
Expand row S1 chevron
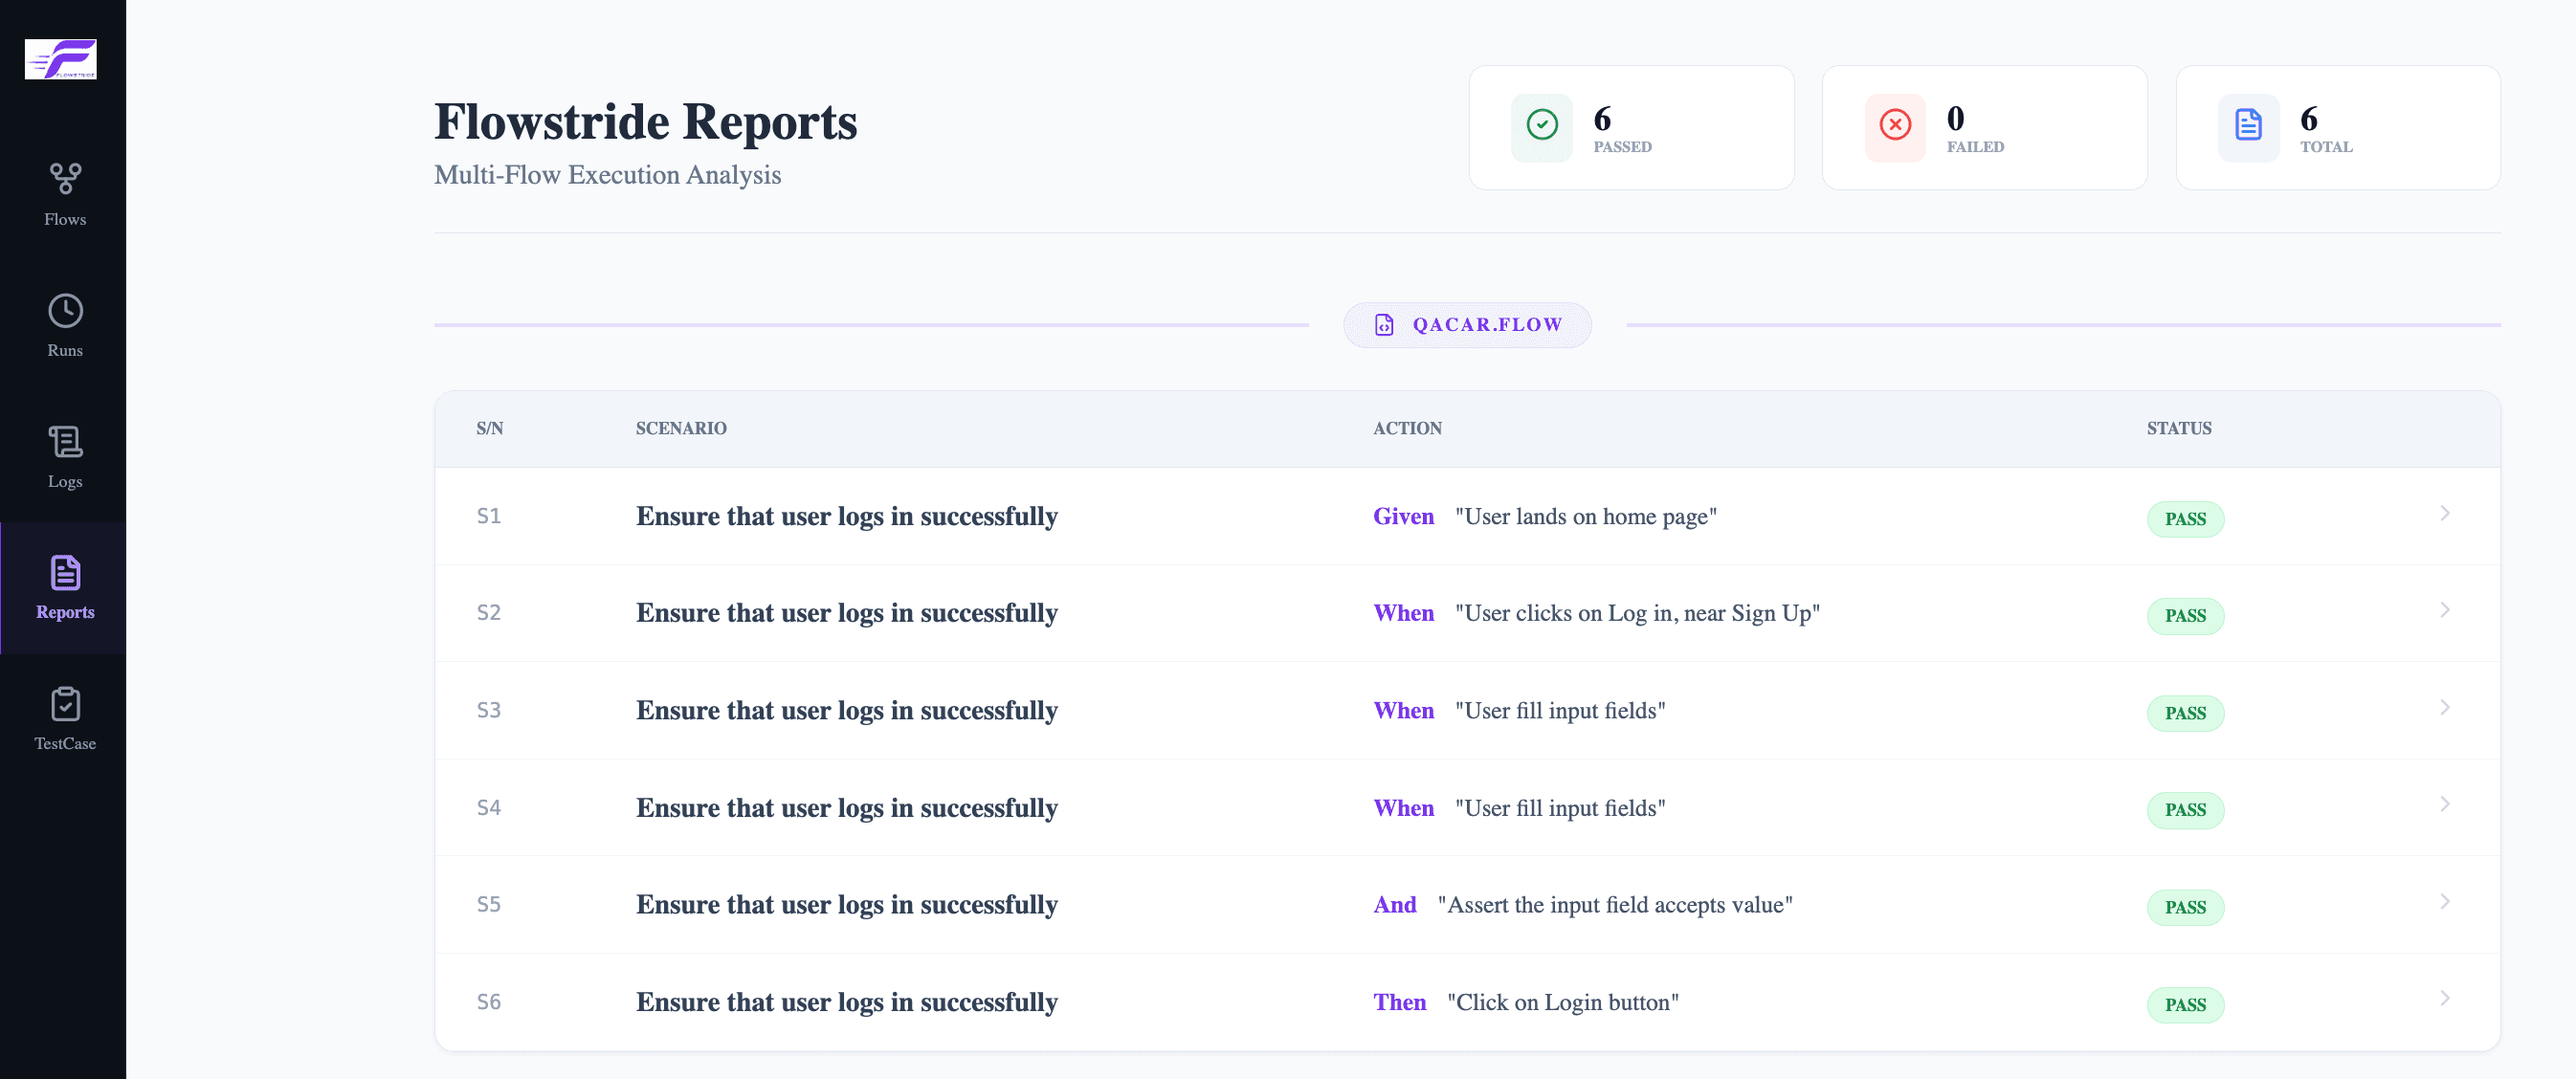(2444, 514)
